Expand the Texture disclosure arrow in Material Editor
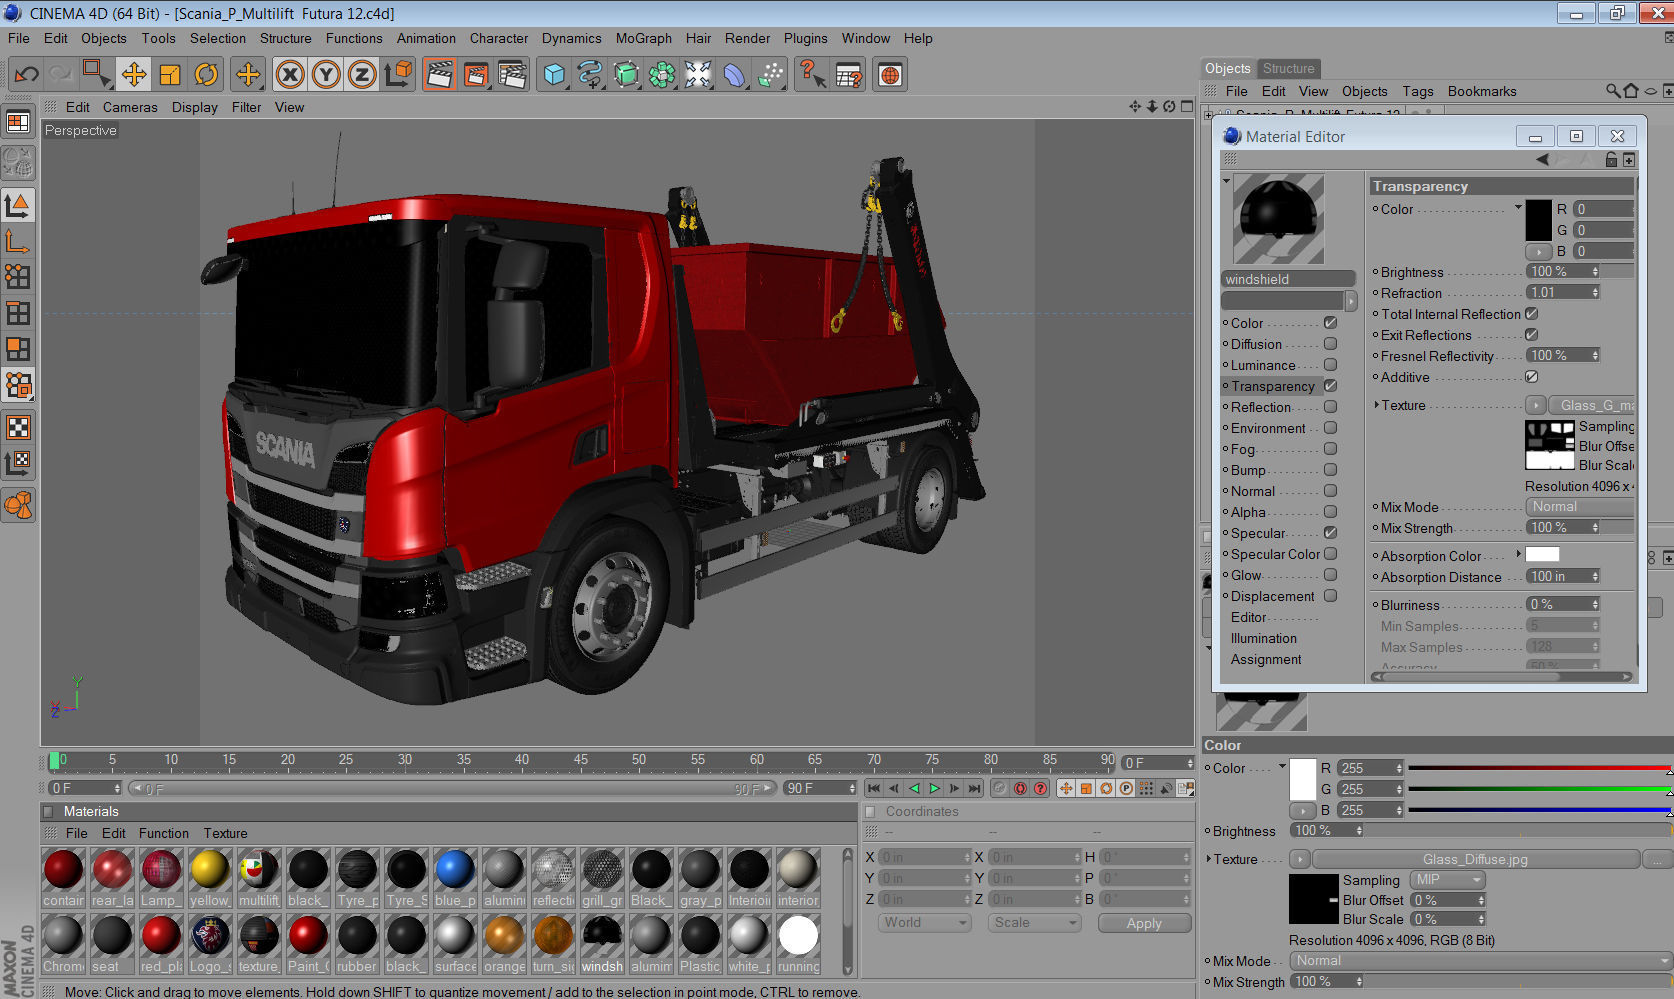This screenshot has height=999, width=1674. click(1376, 405)
